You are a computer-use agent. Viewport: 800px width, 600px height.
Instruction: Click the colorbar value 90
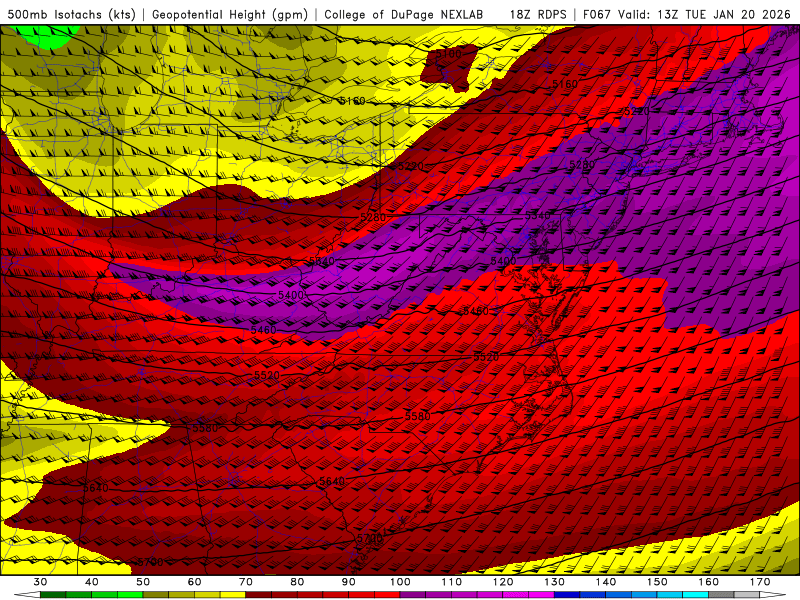pyautogui.click(x=349, y=582)
